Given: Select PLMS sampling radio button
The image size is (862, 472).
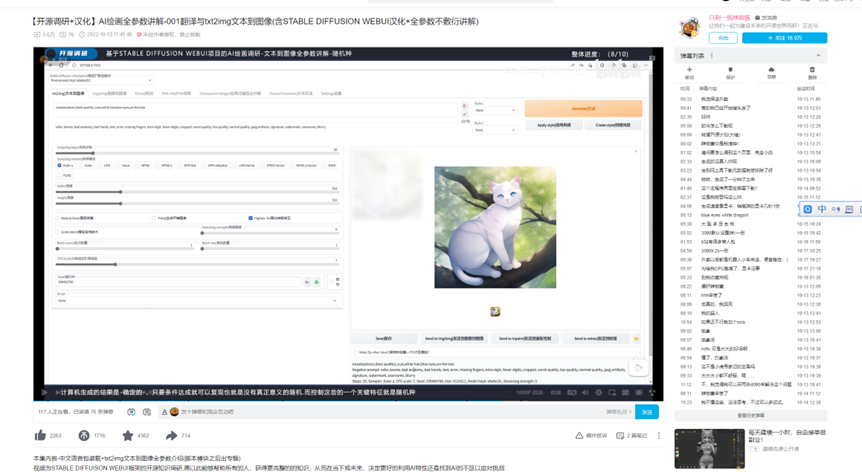Looking at the screenshot, I should pos(60,175).
